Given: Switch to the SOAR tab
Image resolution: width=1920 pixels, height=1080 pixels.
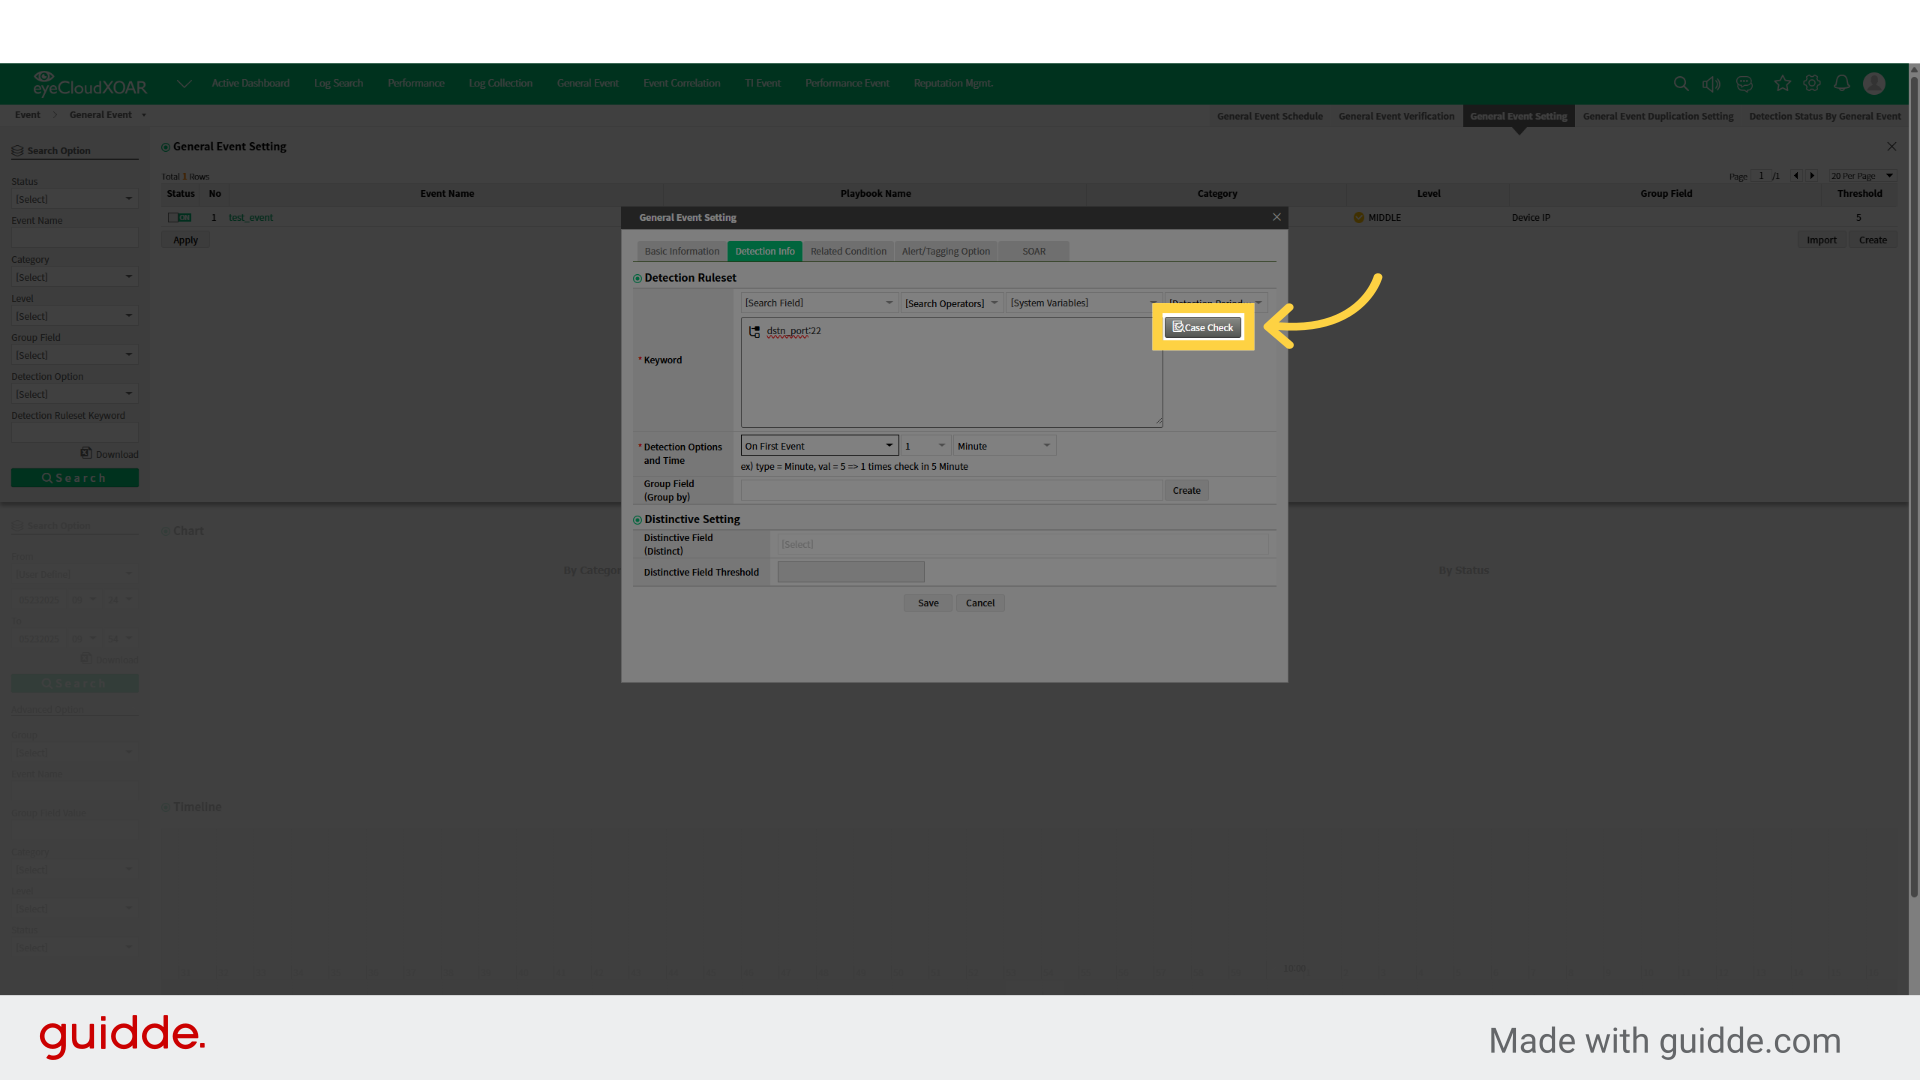Looking at the screenshot, I should pyautogui.click(x=1033, y=251).
